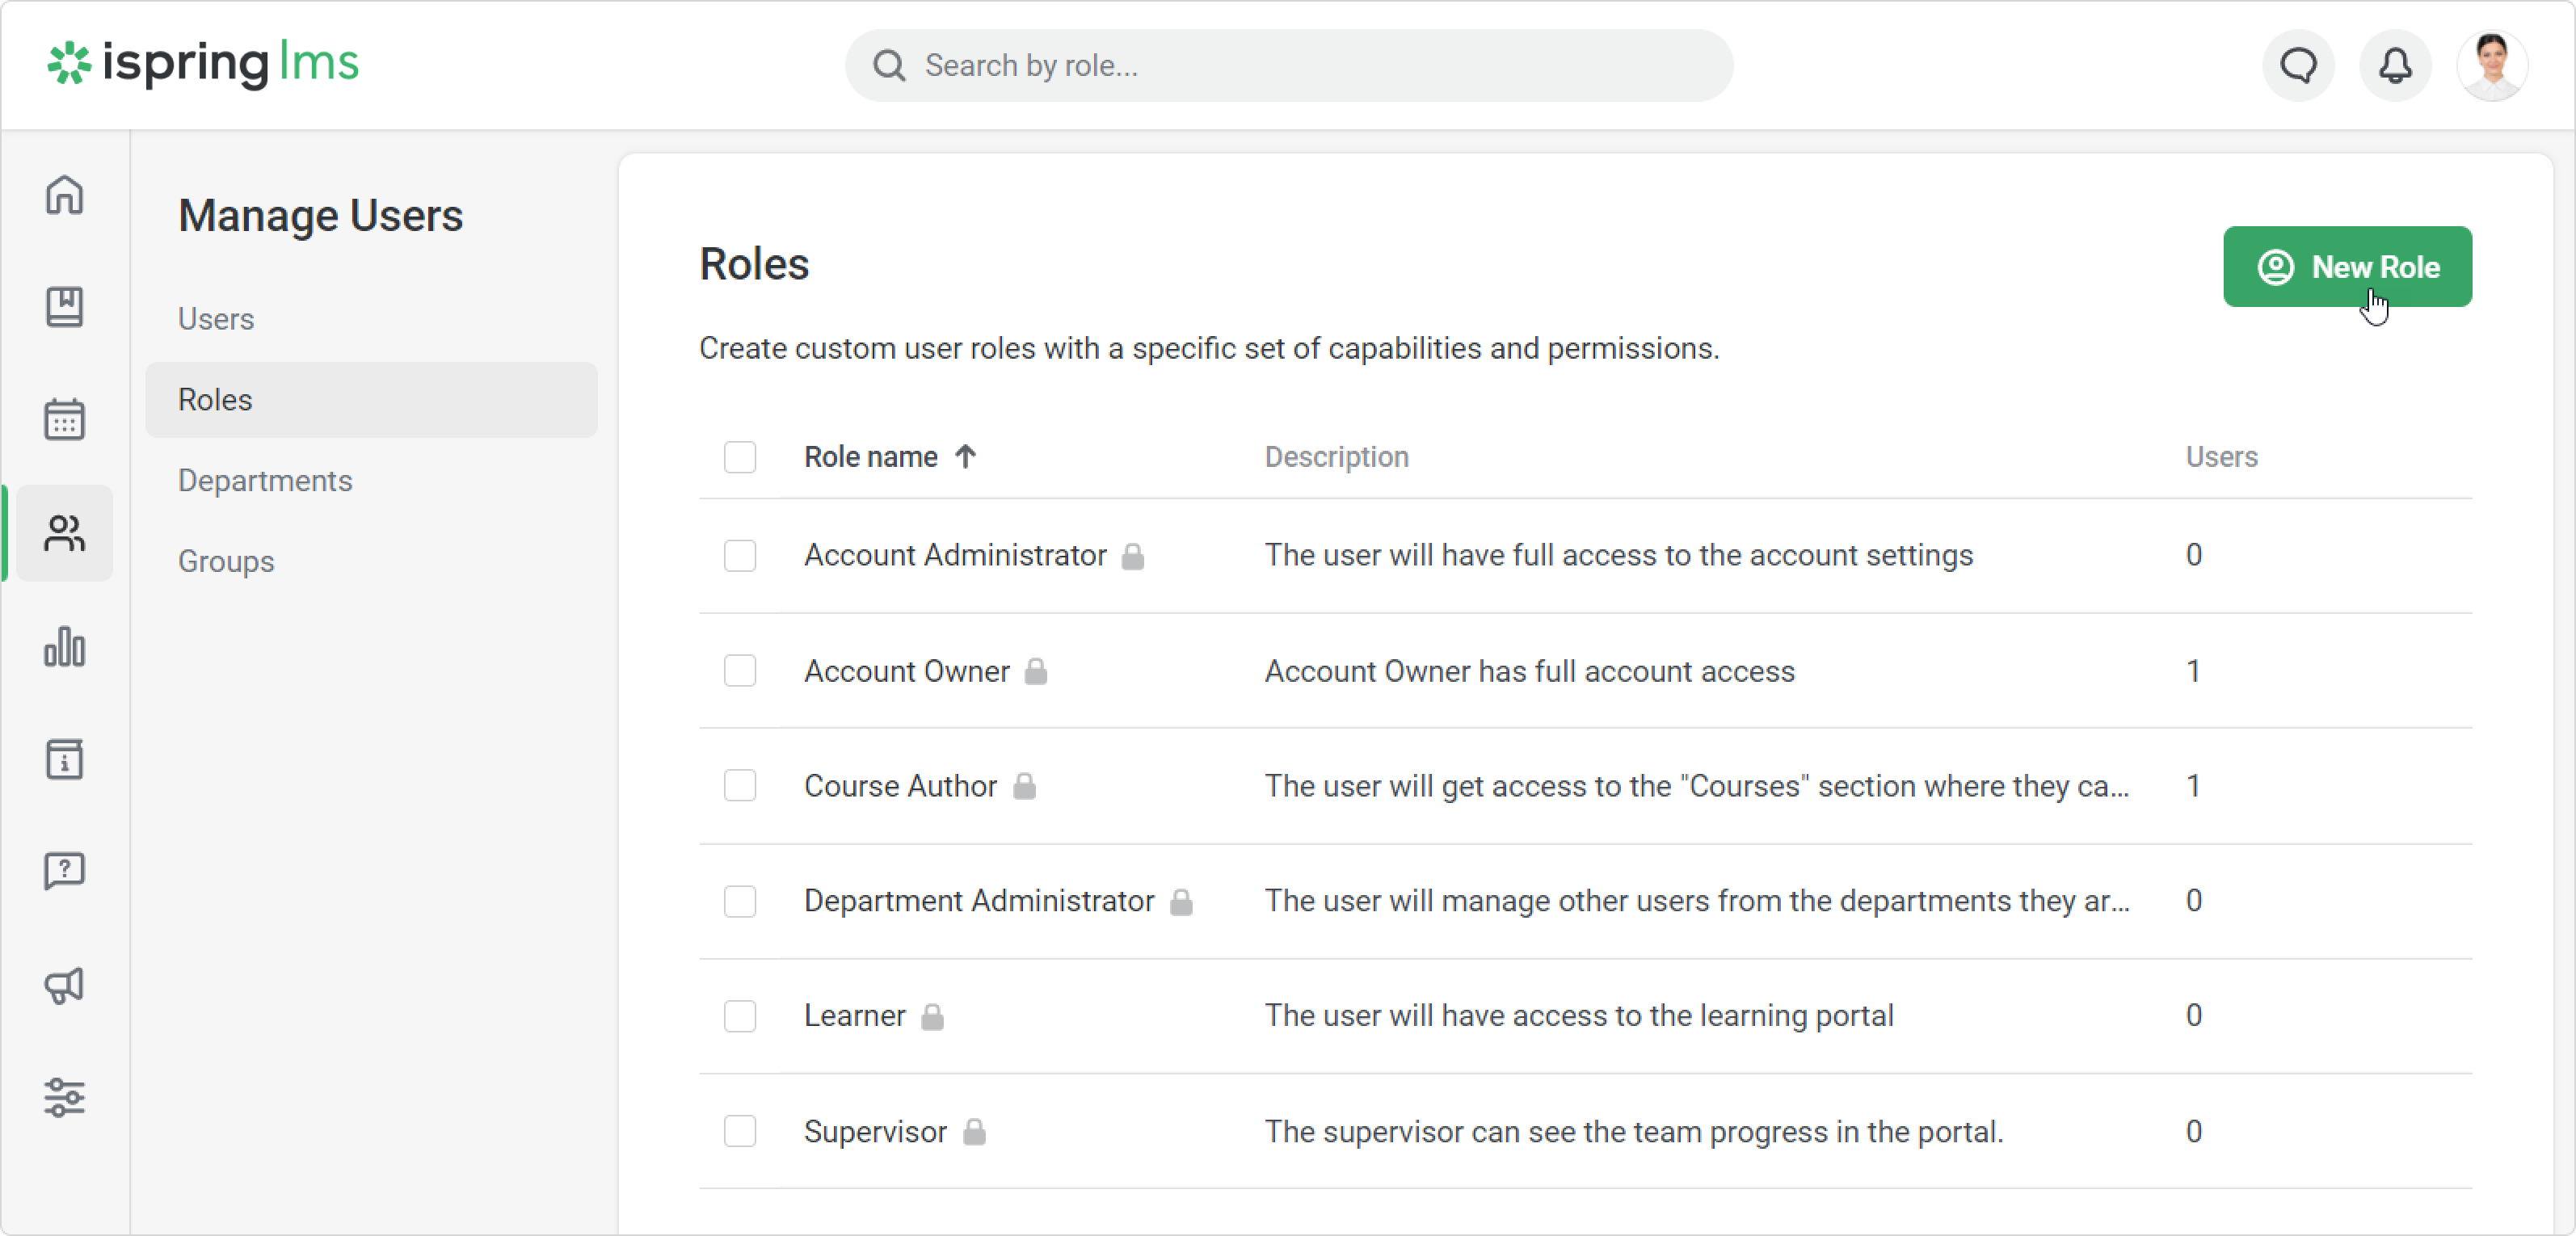Open the chat messages icon

pyautogui.click(x=2298, y=66)
